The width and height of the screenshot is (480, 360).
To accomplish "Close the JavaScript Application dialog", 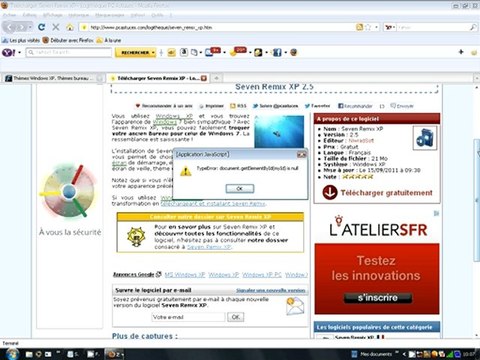I will point(301,155).
